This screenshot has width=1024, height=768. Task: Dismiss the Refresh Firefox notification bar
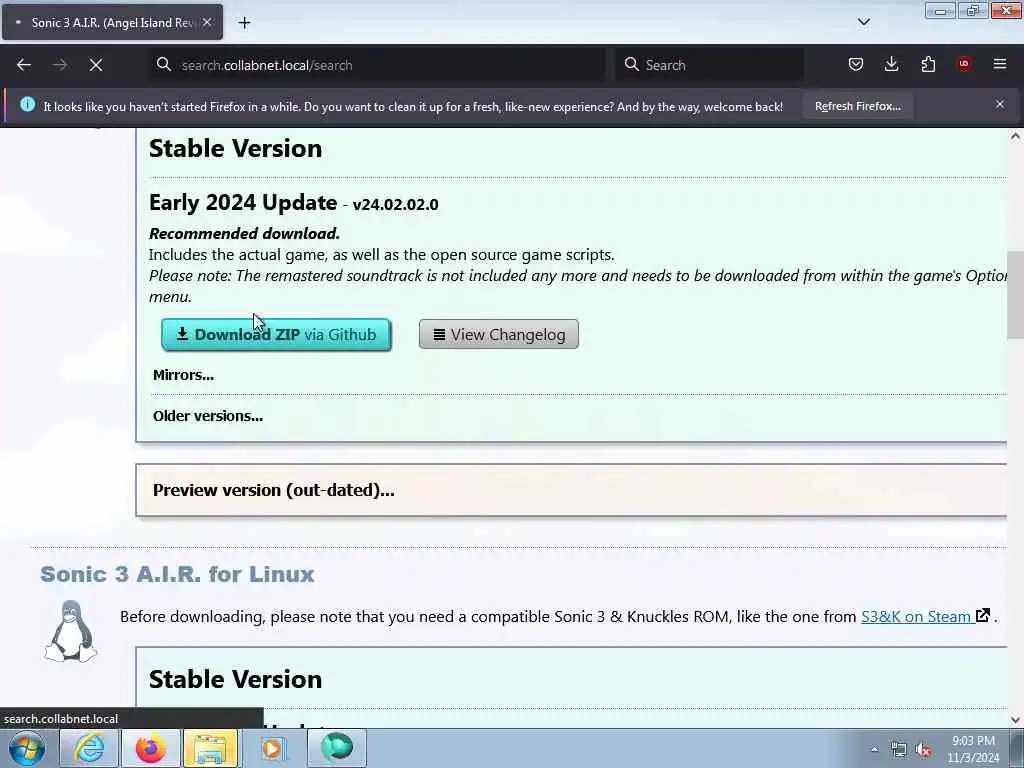(1000, 104)
